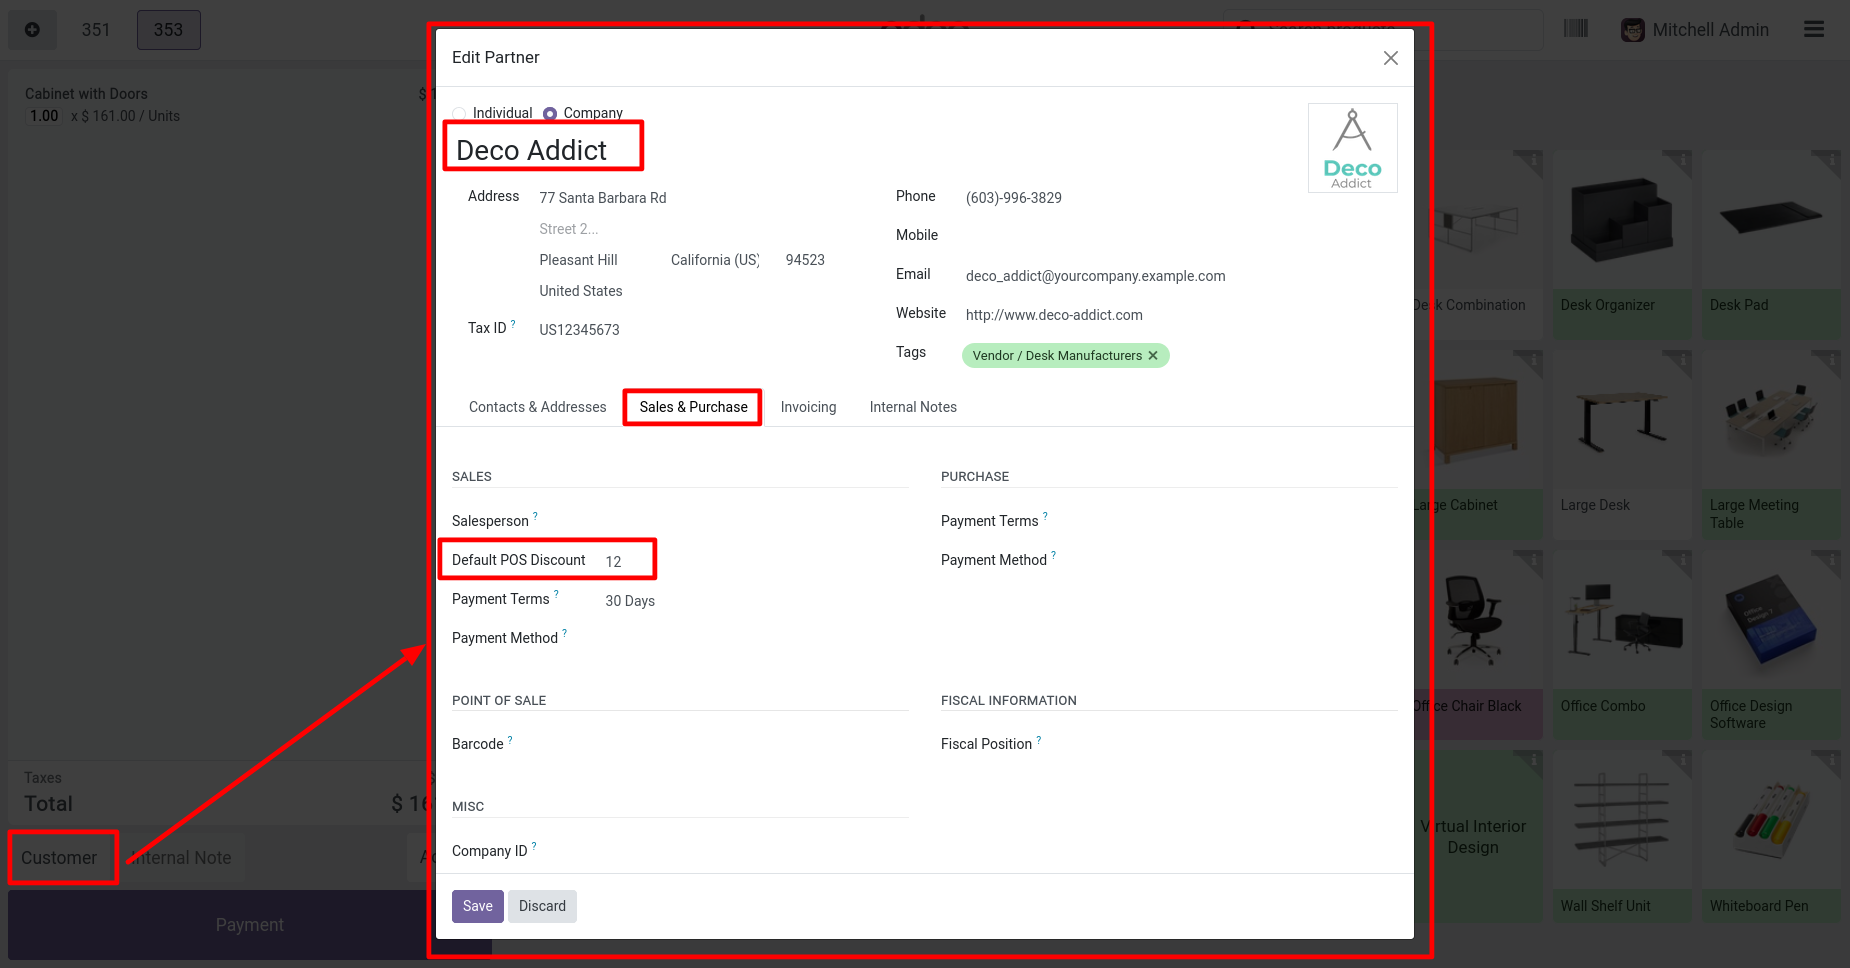1850x968 pixels.
Task: Select the Company radio option
Action: click(549, 113)
